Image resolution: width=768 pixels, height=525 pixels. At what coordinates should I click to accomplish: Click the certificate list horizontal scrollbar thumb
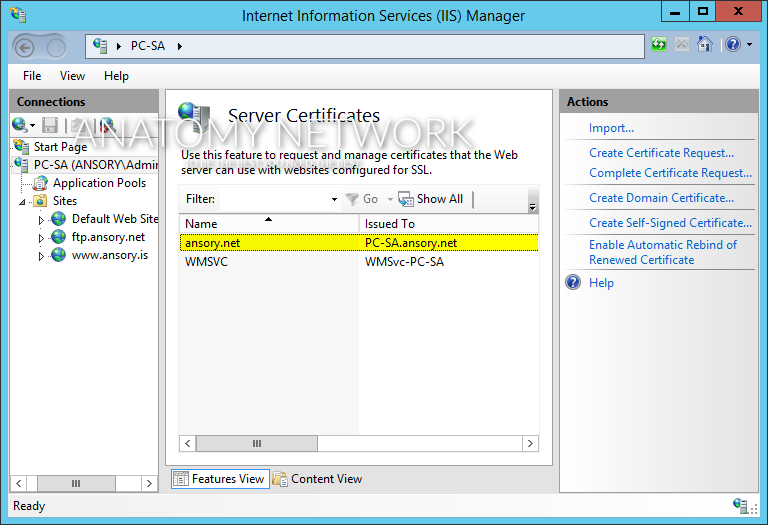tap(257, 444)
